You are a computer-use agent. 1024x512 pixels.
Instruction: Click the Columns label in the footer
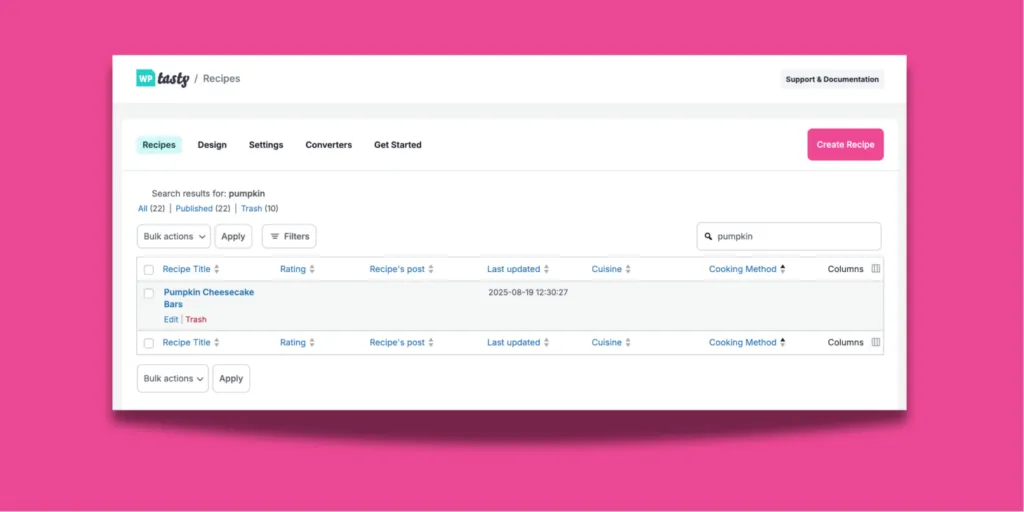pyautogui.click(x=846, y=343)
